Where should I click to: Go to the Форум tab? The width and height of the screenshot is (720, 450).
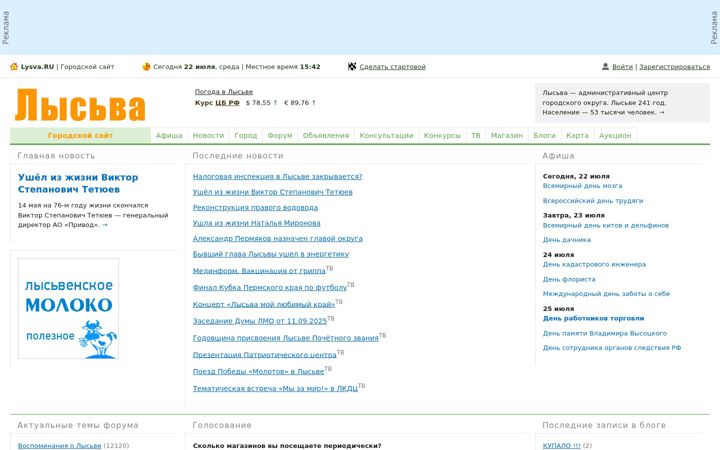(280, 135)
